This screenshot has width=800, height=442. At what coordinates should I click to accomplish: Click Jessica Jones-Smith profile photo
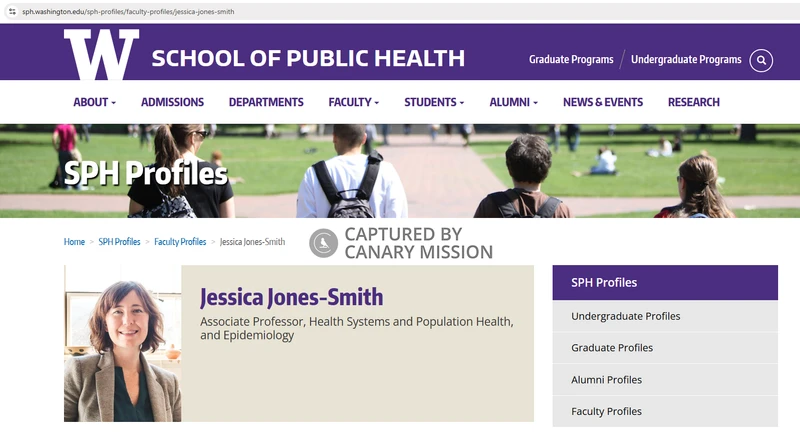[x=122, y=343]
